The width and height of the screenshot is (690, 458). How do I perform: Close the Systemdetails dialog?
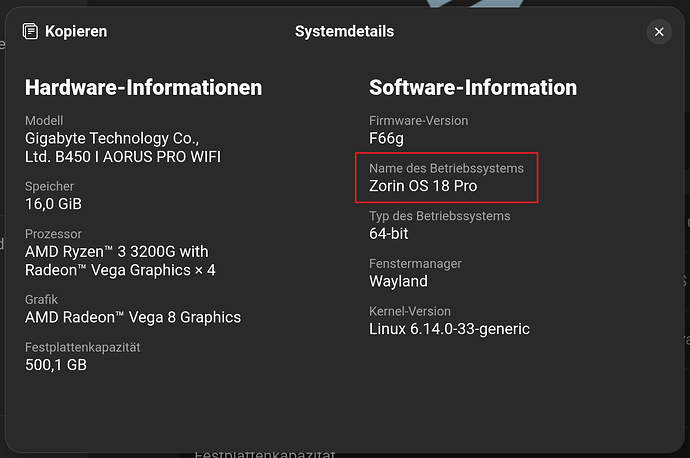point(659,32)
